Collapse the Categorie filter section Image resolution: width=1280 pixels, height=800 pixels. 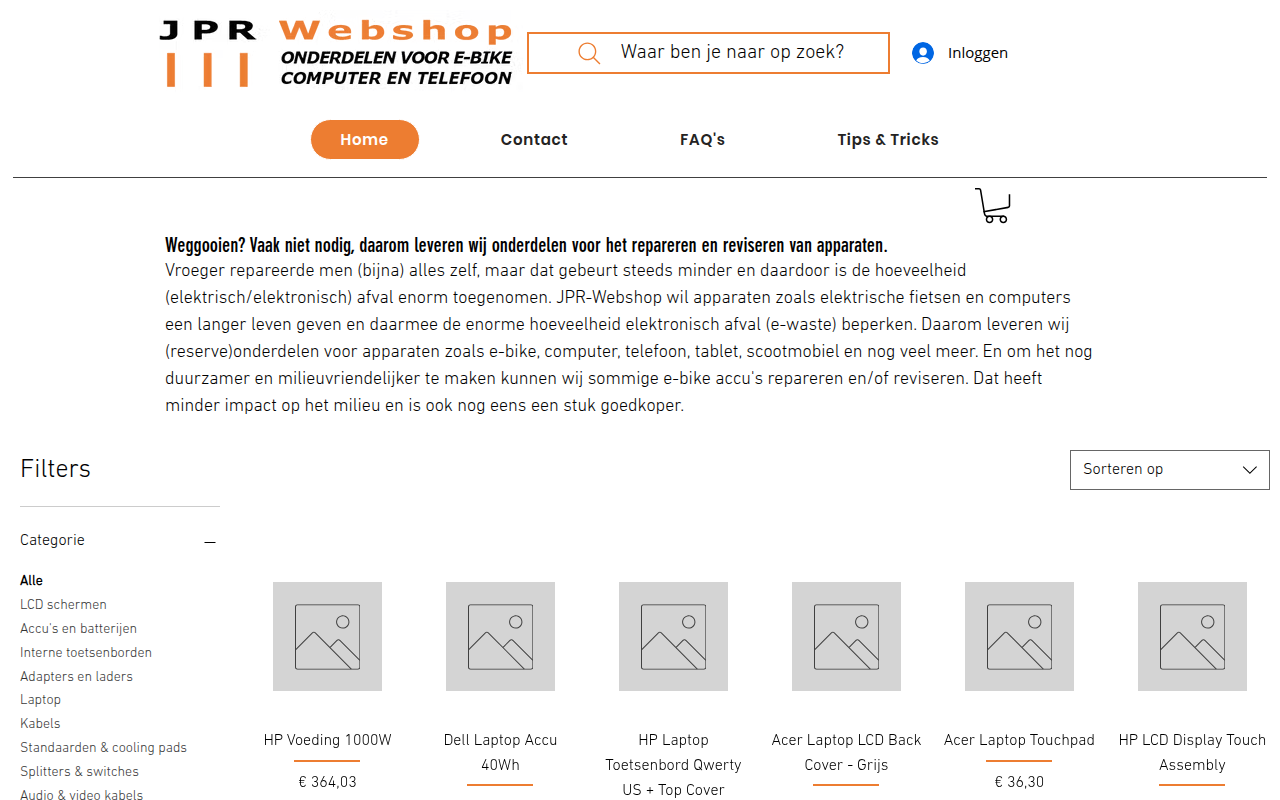click(210, 541)
